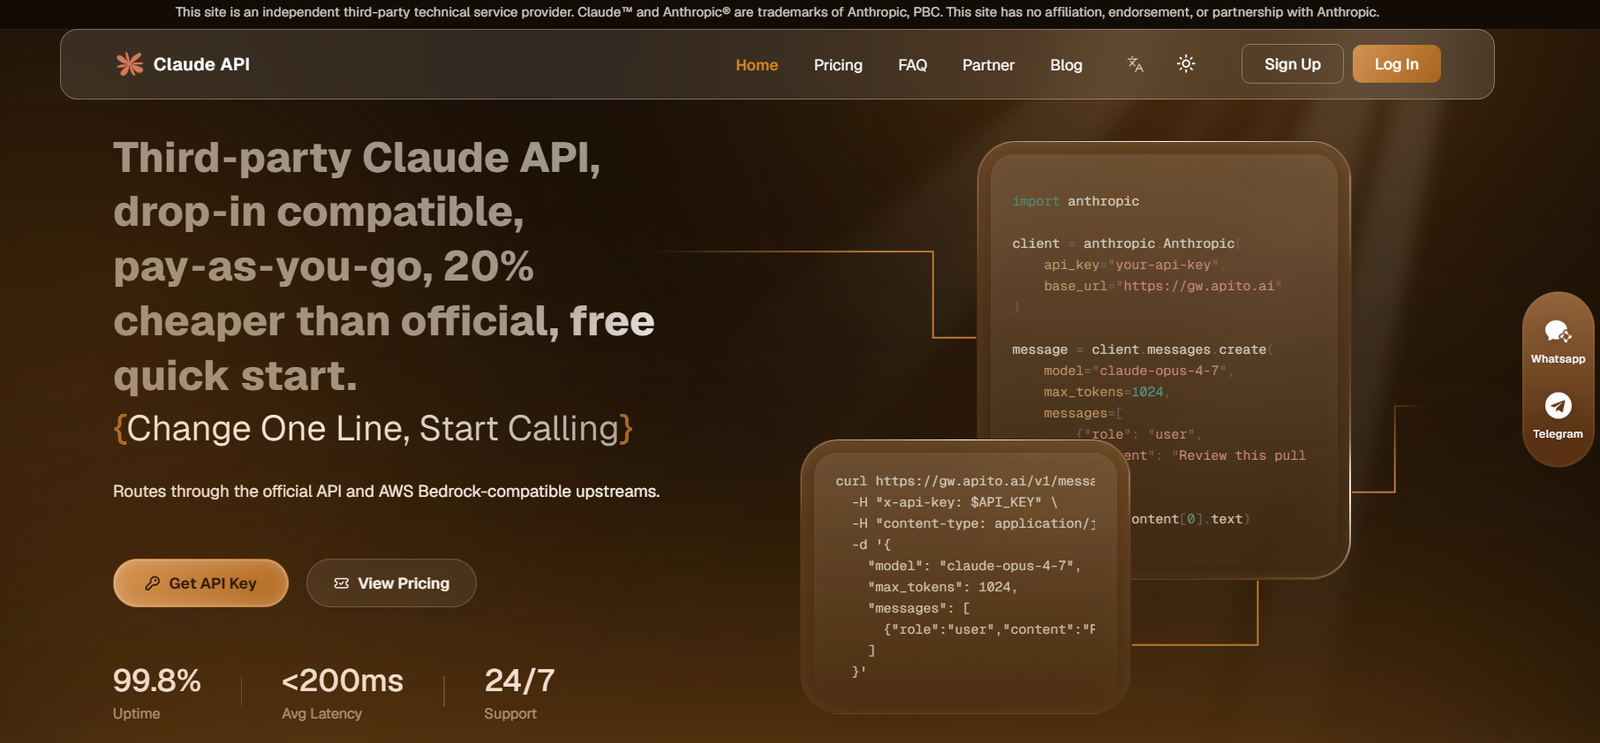The height and width of the screenshot is (743, 1600).
Task: Click the Claude API brand name text
Action: coord(201,64)
